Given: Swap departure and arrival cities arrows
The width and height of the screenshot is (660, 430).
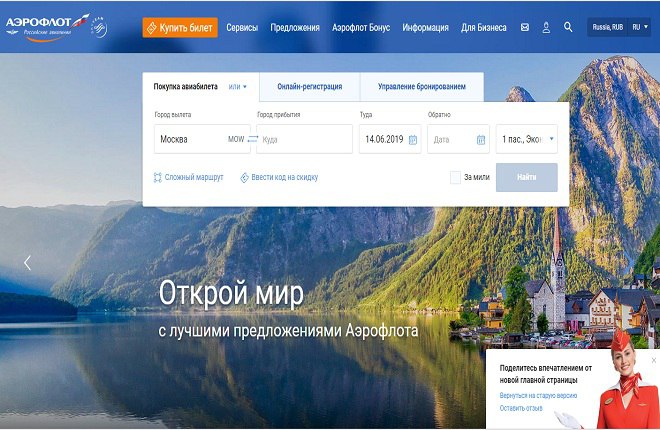Looking at the screenshot, I should click(x=253, y=139).
